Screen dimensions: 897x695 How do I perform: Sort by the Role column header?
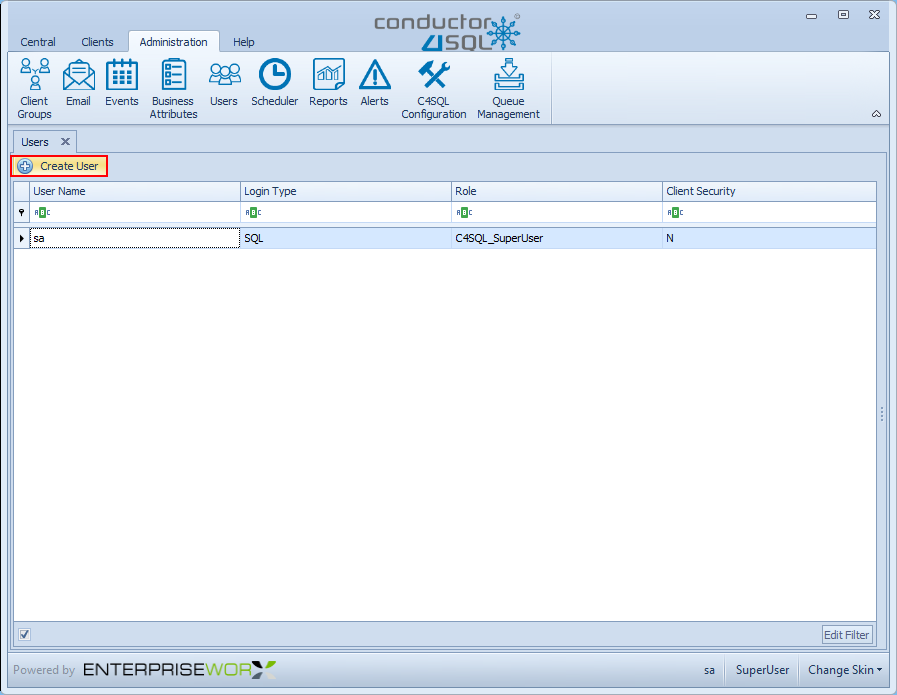557,191
